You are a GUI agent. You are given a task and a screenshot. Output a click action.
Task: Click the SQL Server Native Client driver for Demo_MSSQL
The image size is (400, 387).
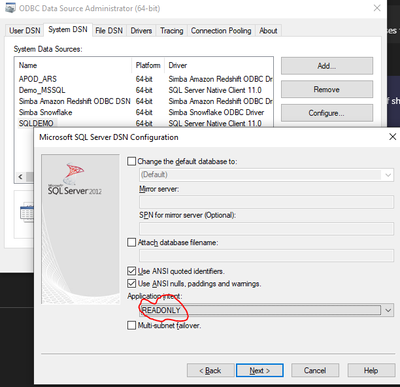coord(215,90)
